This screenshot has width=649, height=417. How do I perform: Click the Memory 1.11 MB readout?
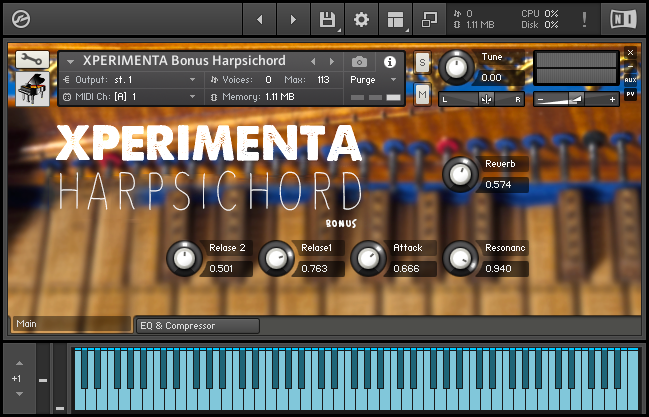click(258, 97)
